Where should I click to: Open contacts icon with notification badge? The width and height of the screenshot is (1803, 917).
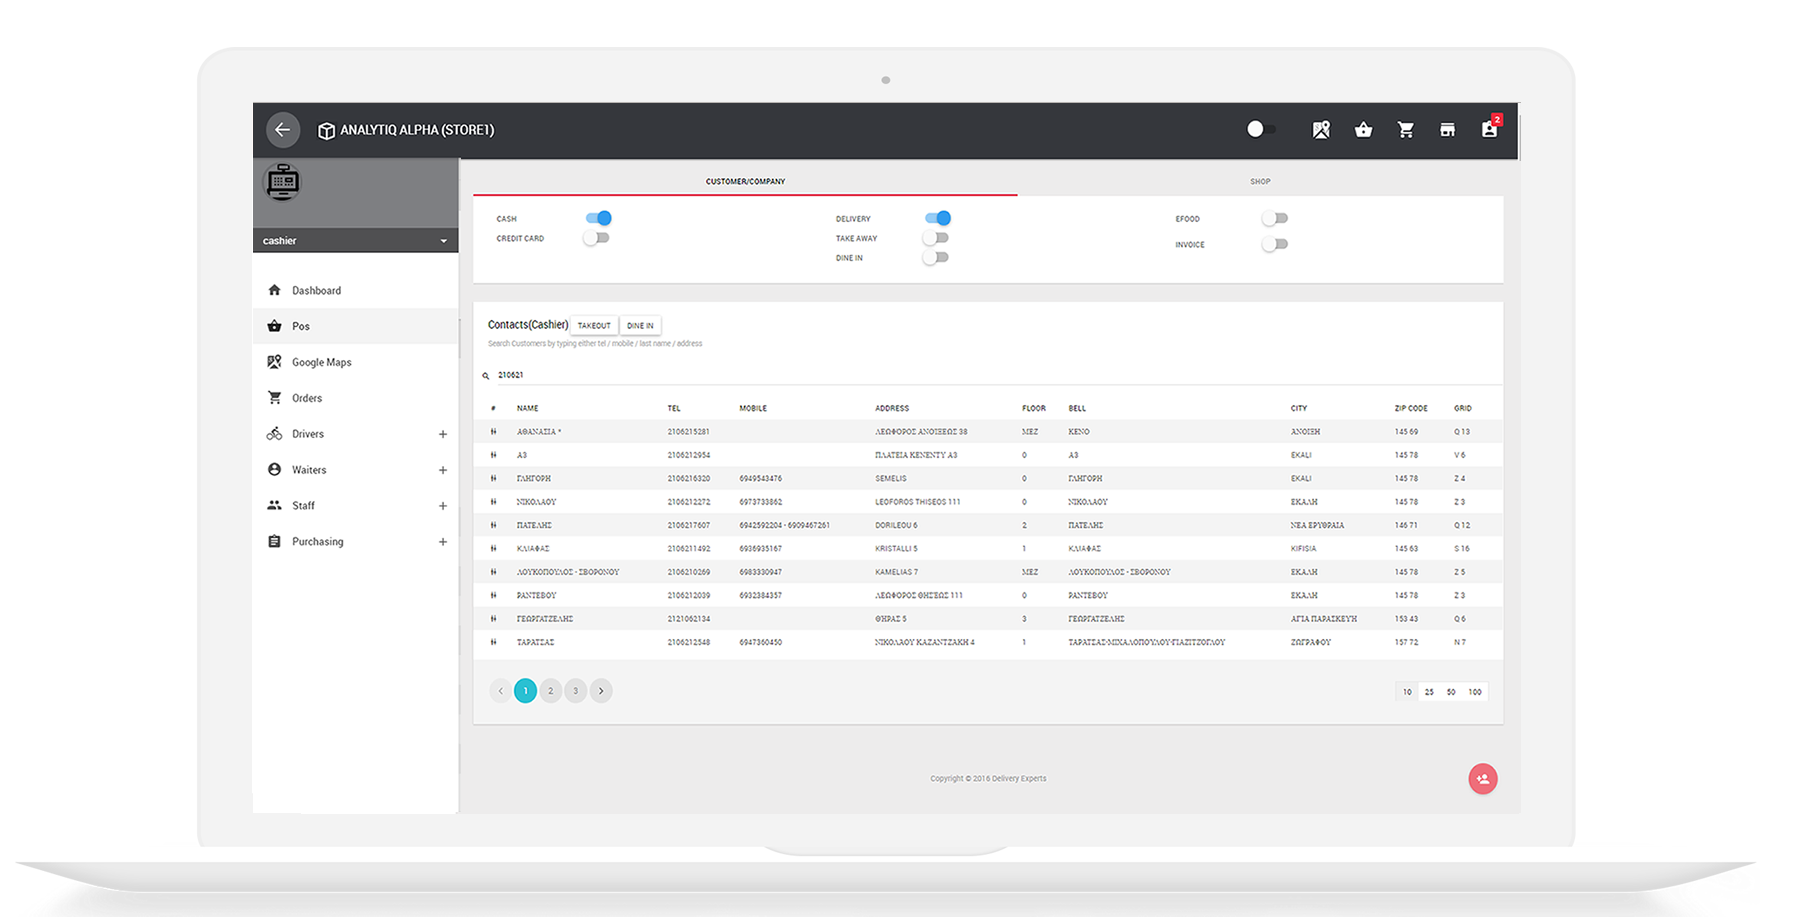coord(1489,130)
